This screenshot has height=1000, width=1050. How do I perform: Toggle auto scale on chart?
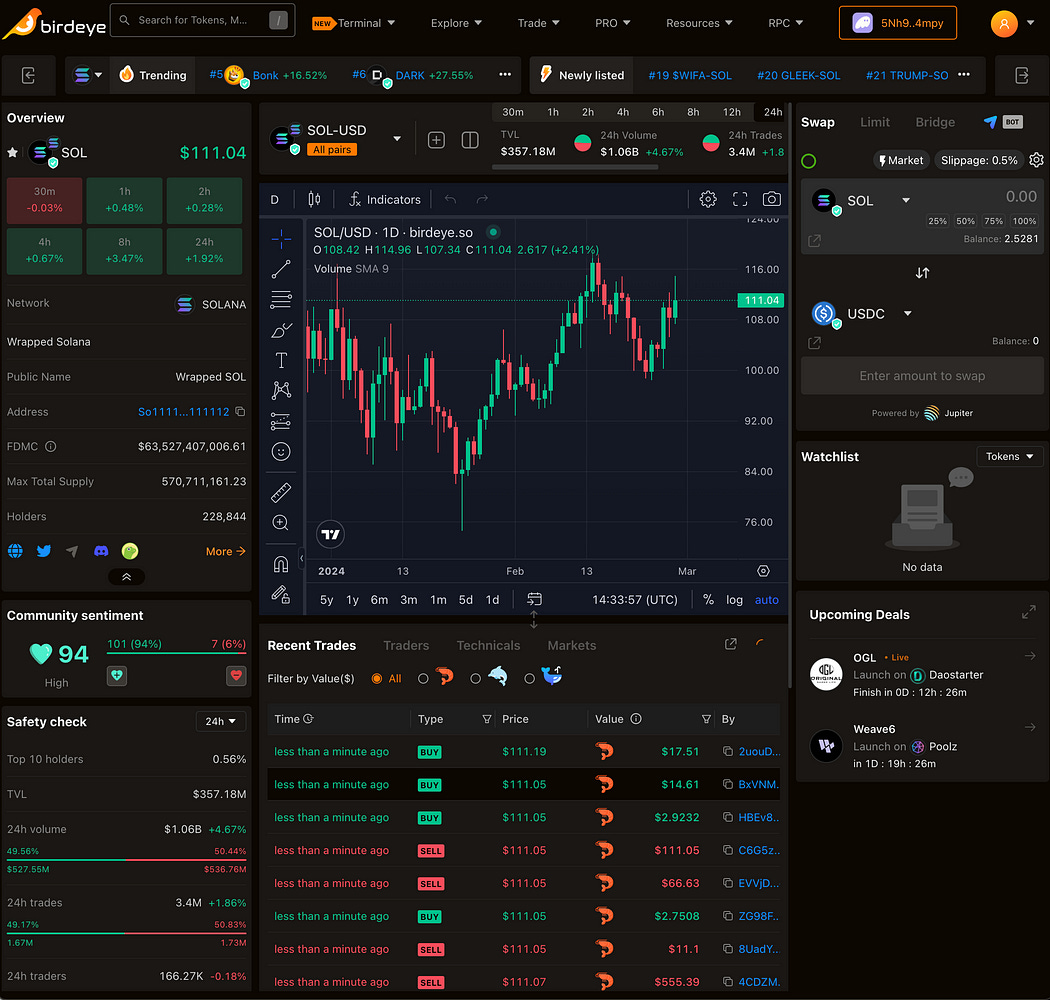[x=767, y=599]
